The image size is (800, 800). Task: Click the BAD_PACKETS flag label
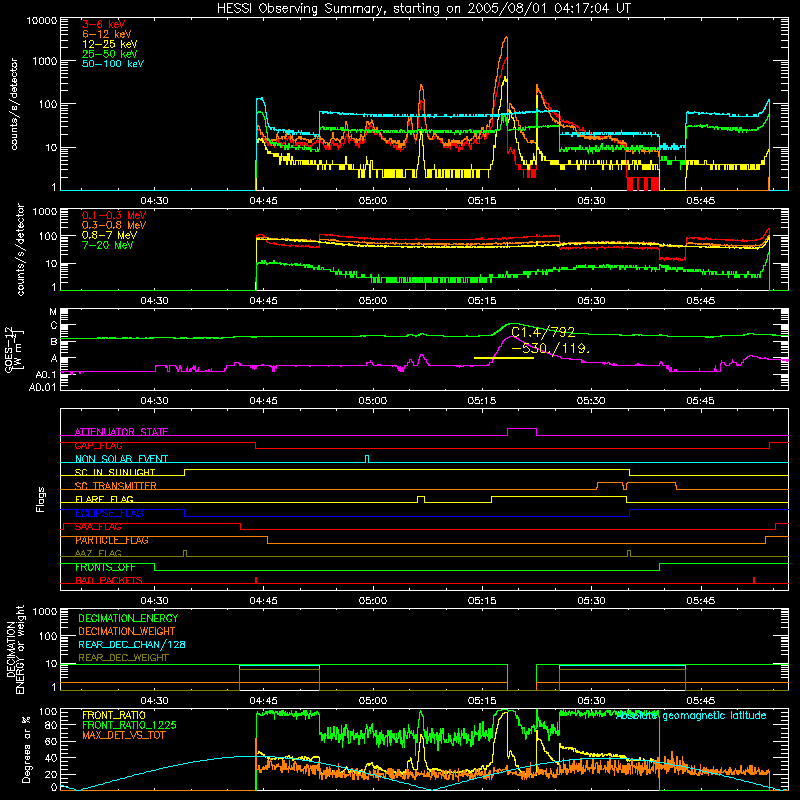coord(109,580)
